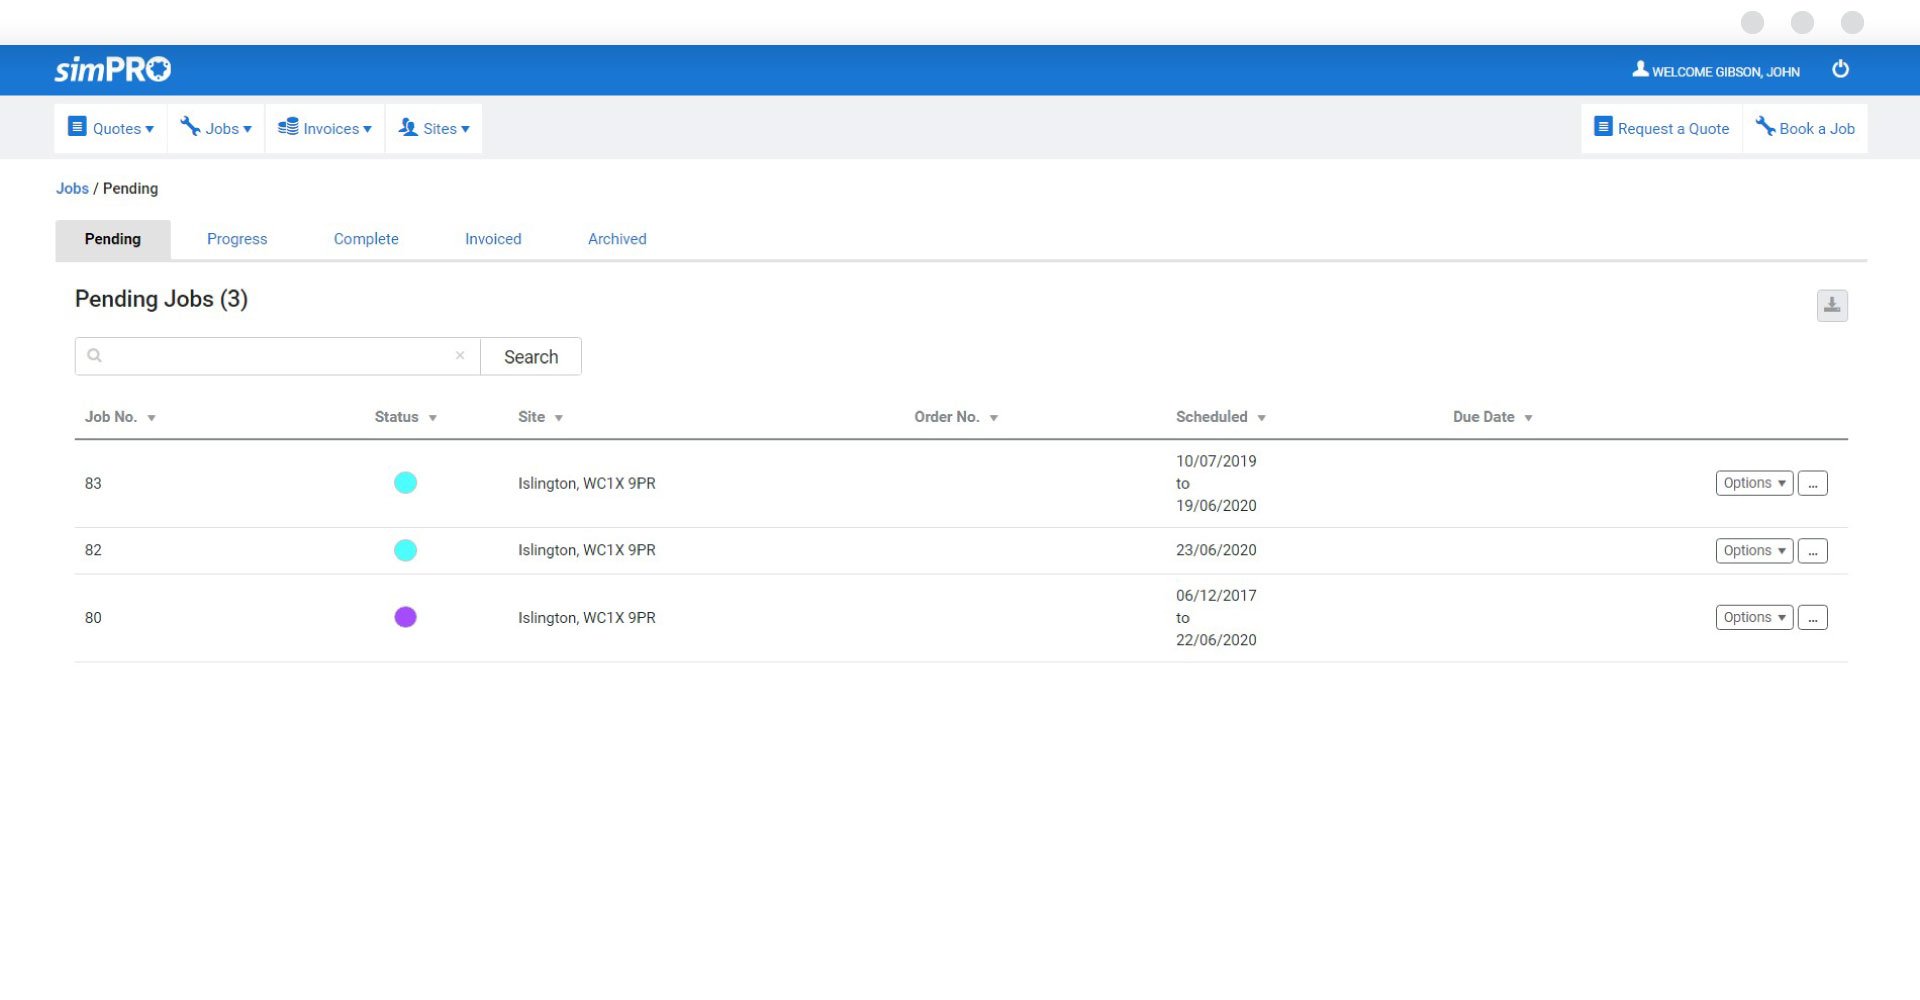1920x1000 pixels.
Task: Open the Archived jobs tab
Action: tap(616, 239)
